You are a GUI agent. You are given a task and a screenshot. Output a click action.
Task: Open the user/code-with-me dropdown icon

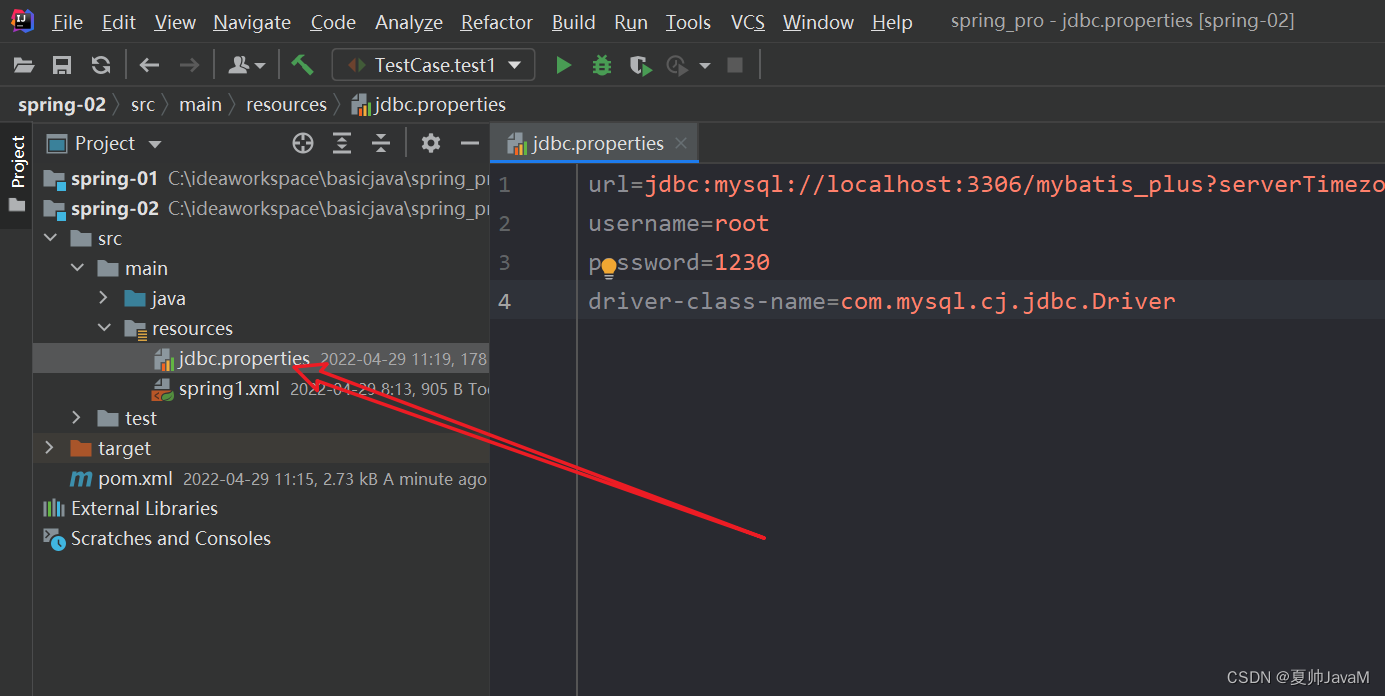coord(246,66)
